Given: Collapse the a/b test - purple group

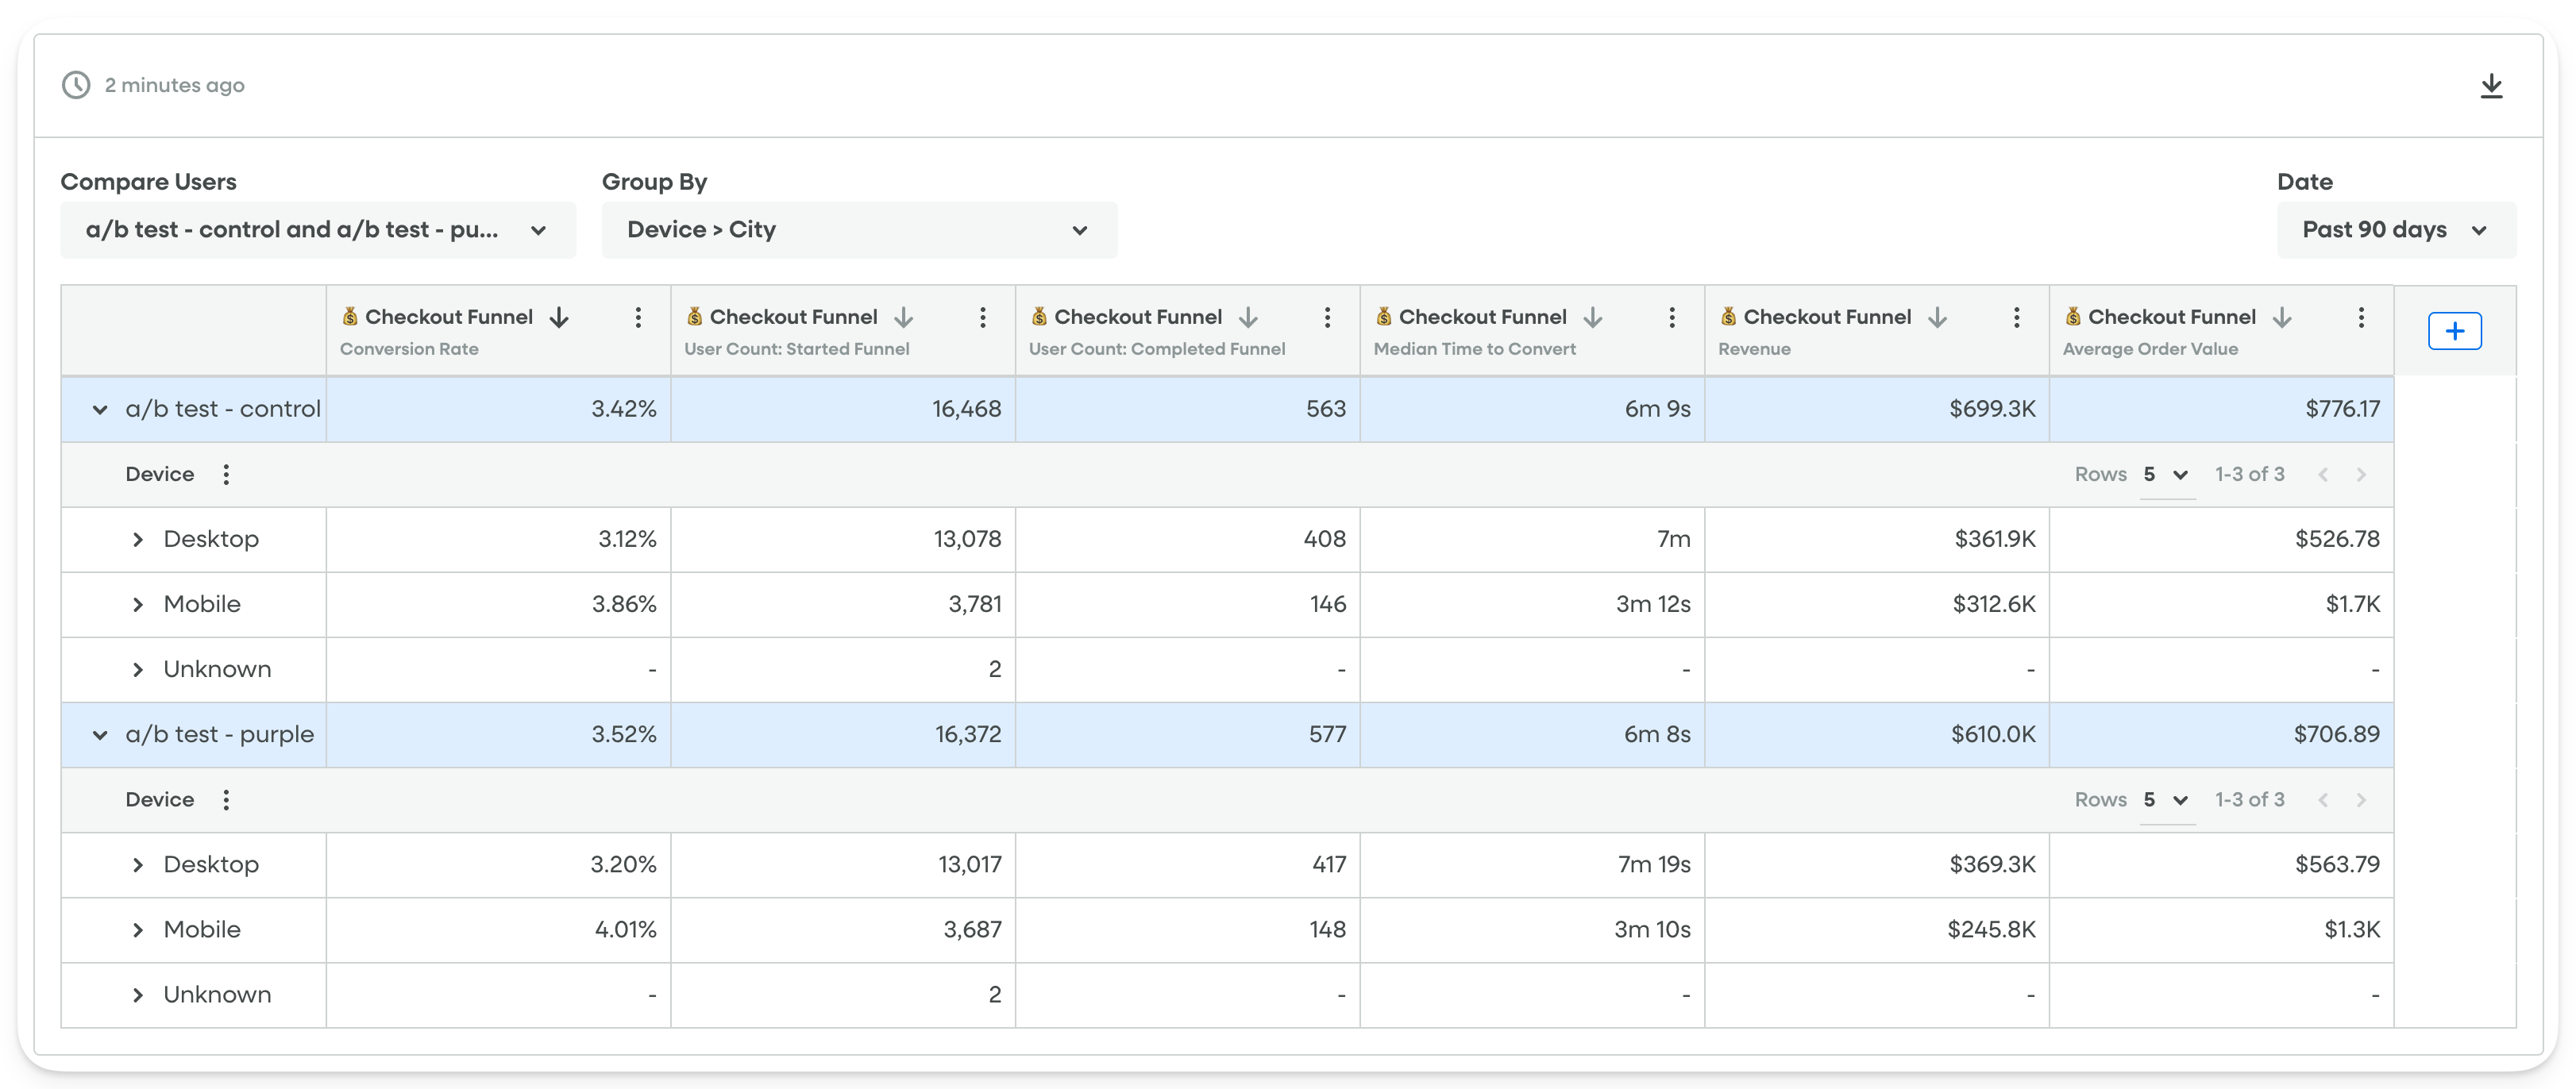Looking at the screenshot, I should click(99, 734).
